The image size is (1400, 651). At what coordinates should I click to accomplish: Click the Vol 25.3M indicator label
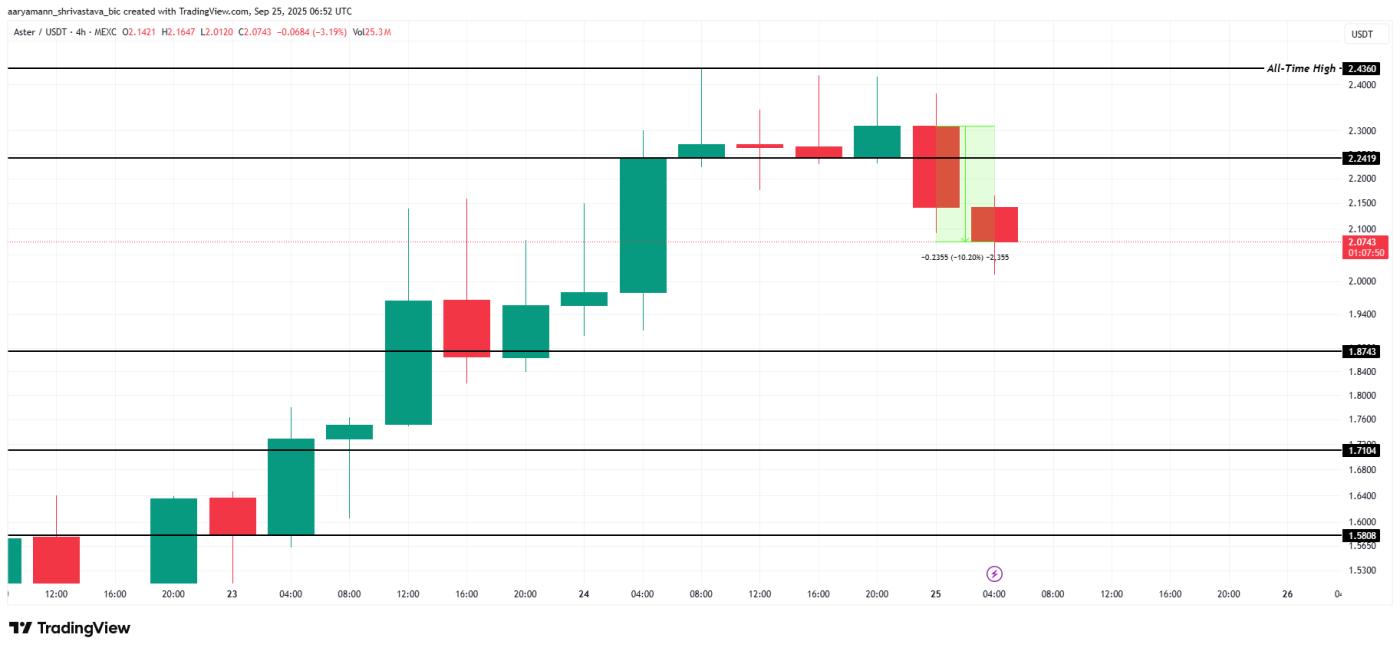(x=371, y=32)
